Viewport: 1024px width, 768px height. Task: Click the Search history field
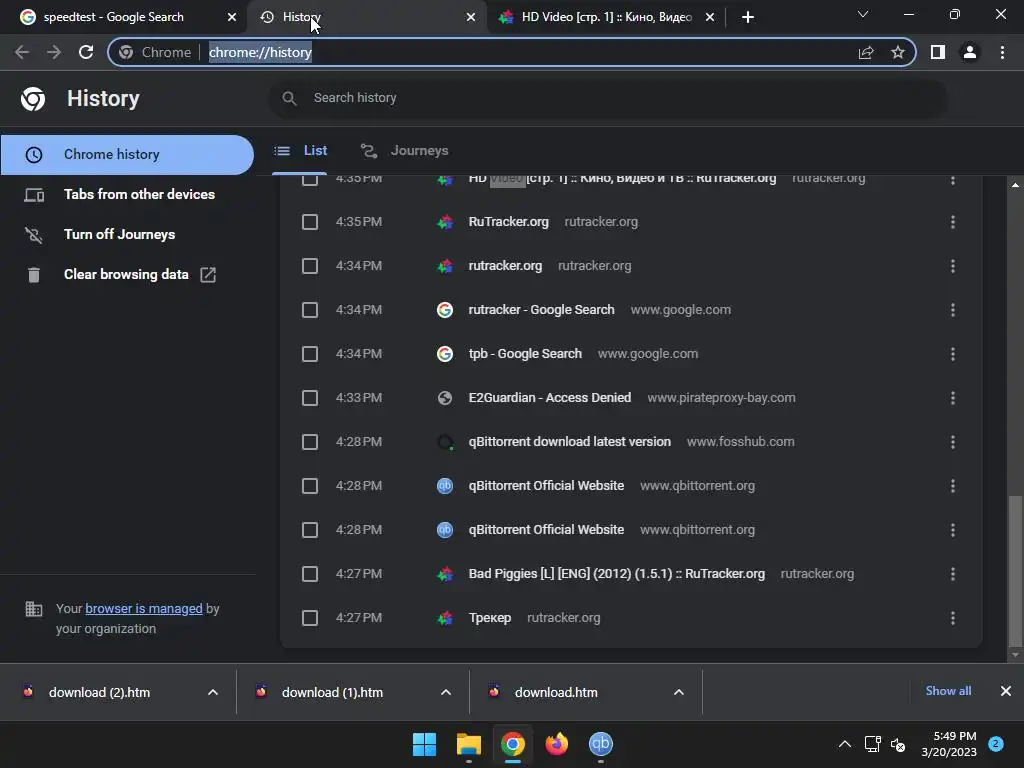coord(607,98)
